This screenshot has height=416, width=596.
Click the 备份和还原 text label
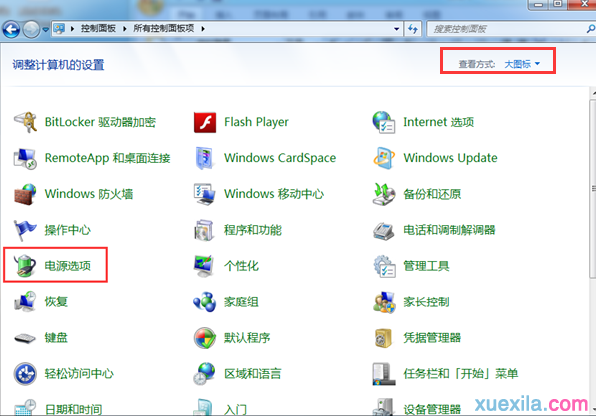click(432, 194)
